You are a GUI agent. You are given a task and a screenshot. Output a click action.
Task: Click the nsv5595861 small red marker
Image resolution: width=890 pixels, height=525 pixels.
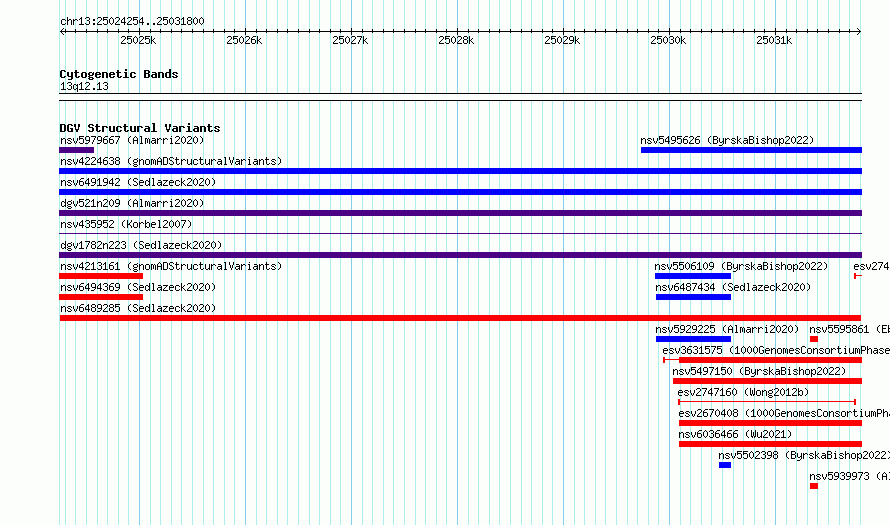(814, 339)
